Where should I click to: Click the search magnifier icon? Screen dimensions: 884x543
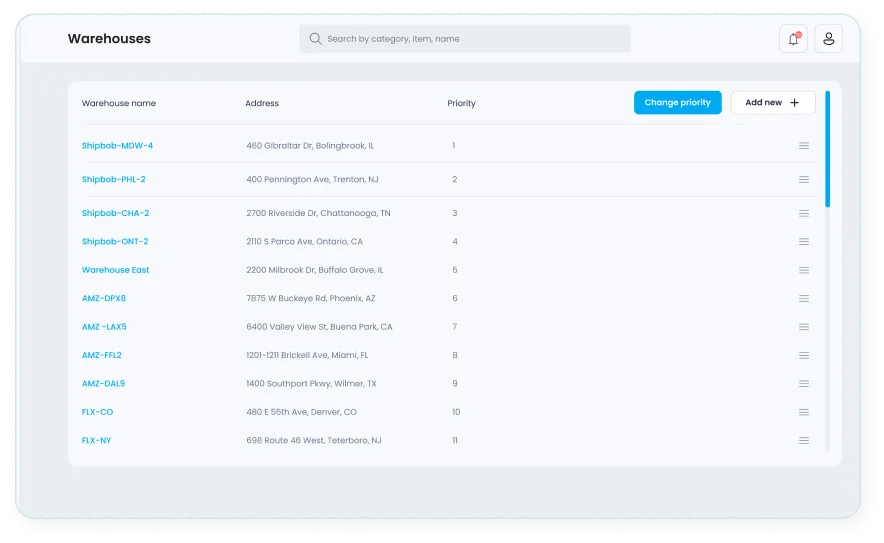coord(315,38)
